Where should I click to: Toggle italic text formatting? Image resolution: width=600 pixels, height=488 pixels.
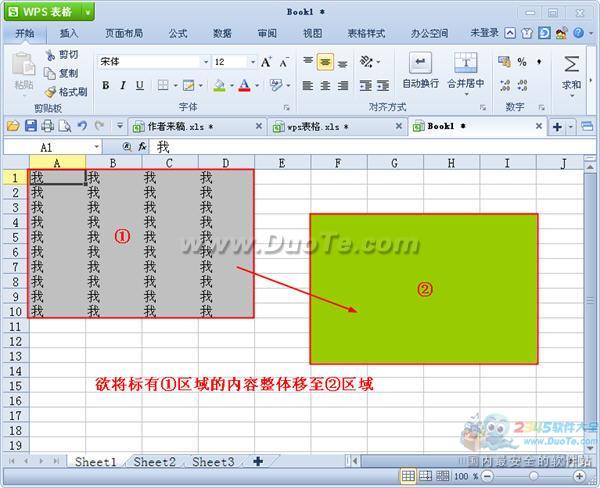click(122, 86)
